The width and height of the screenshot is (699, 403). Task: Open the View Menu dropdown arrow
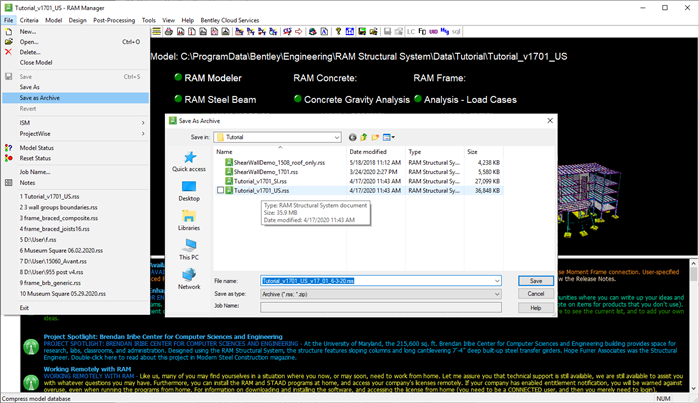(392, 136)
